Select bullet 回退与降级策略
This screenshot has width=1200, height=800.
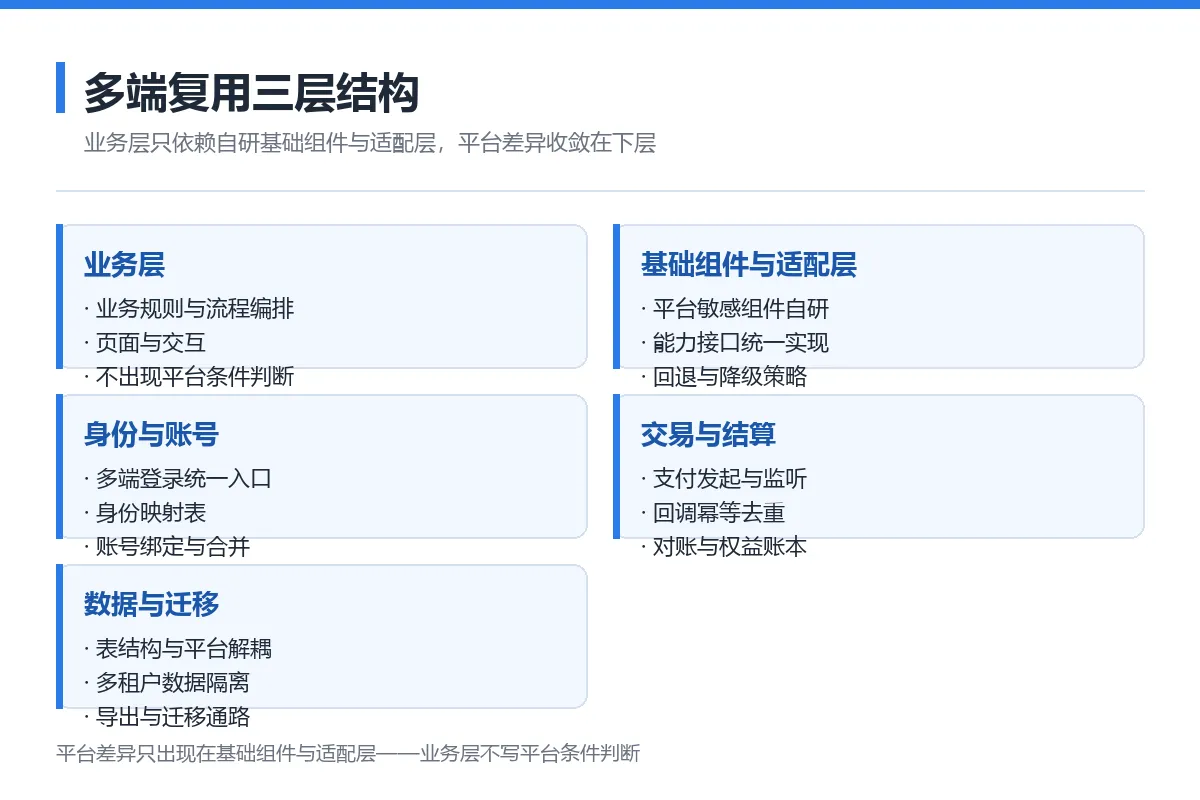click(724, 377)
